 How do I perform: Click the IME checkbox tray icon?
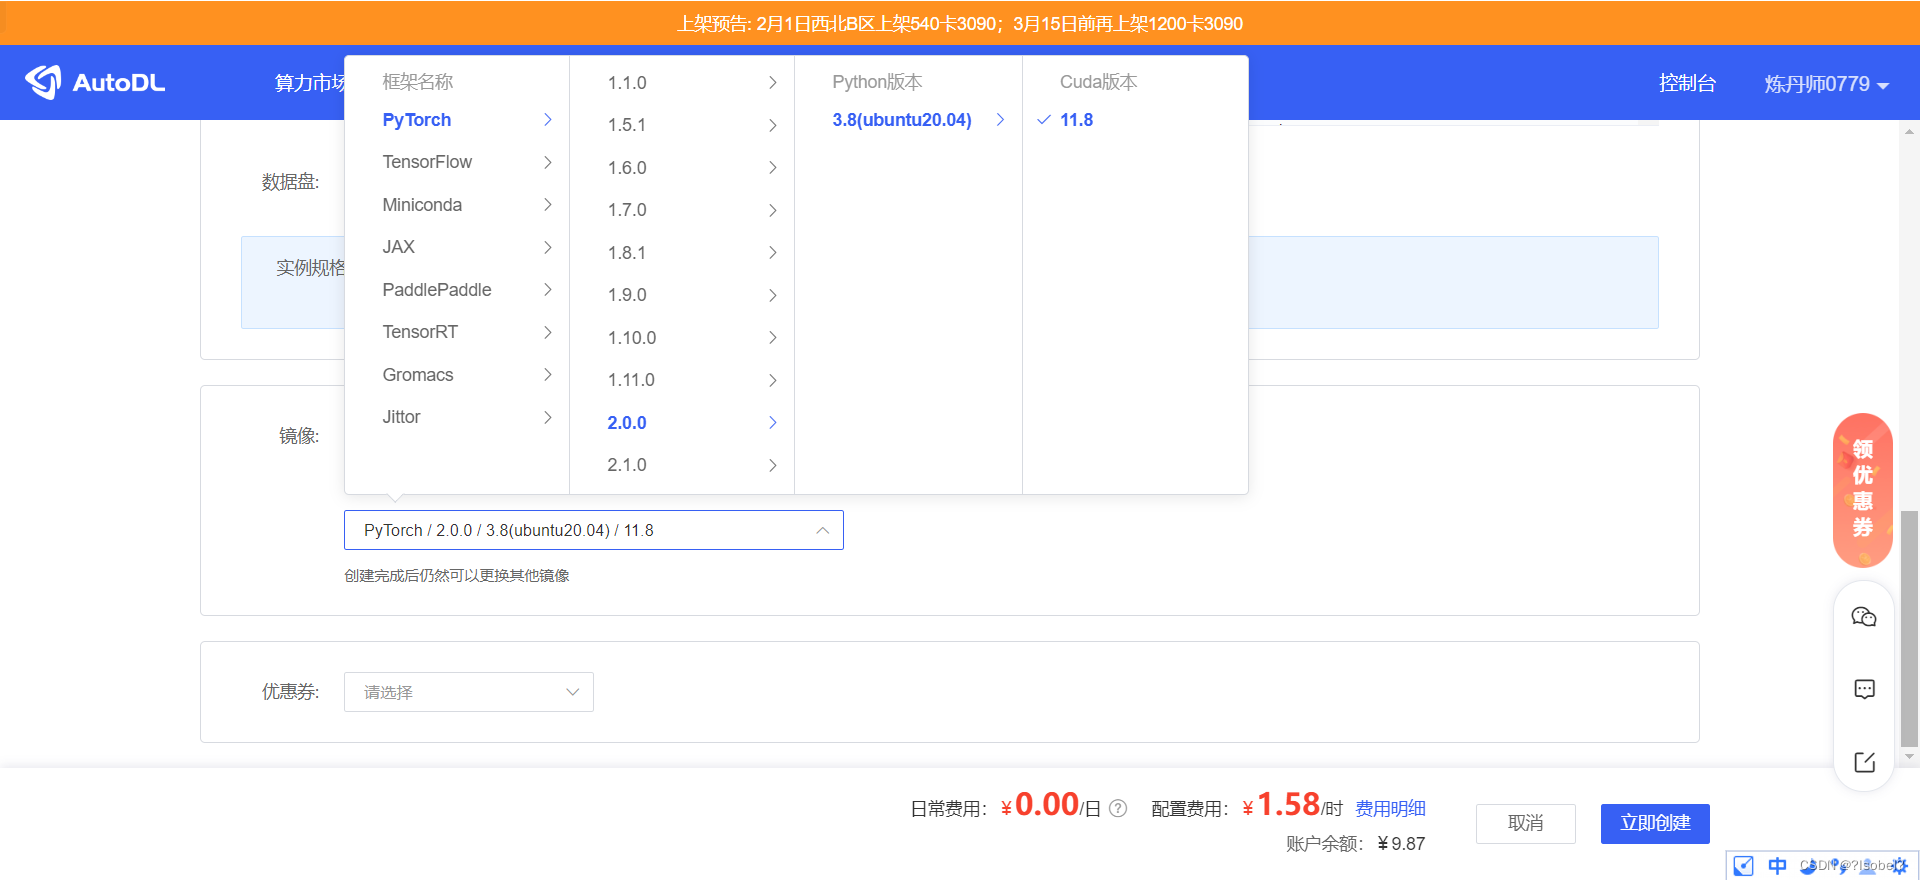[1743, 866]
